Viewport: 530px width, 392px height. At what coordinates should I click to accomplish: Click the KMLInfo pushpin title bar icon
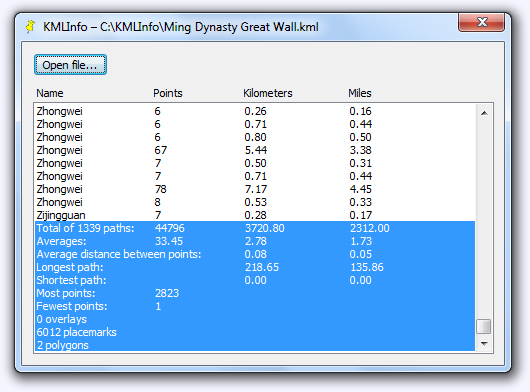tap(30, 27)
